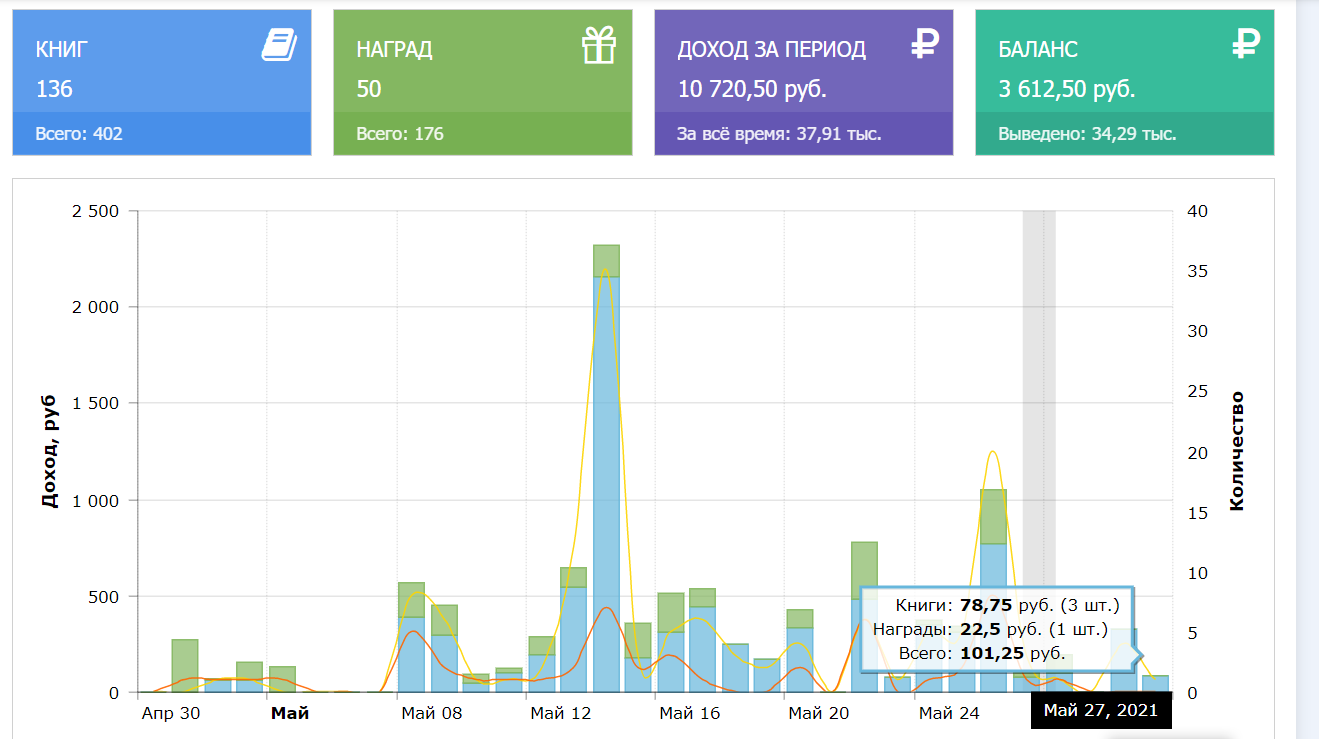Click the black 'Май 27, 2021' date label

point(1100,710)
